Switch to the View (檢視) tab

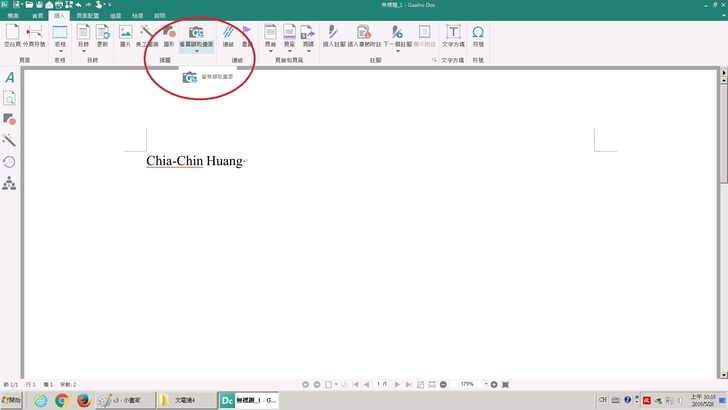click(x=137, y=16)
